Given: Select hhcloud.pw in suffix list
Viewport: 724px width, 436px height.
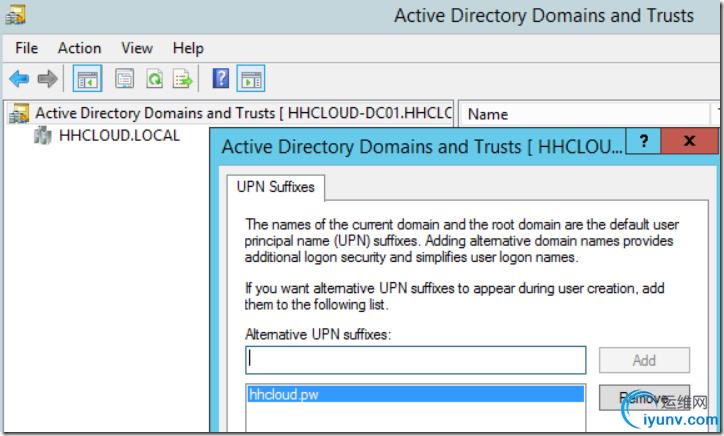Looking at the screenshot, I should [x=416, y=394].
